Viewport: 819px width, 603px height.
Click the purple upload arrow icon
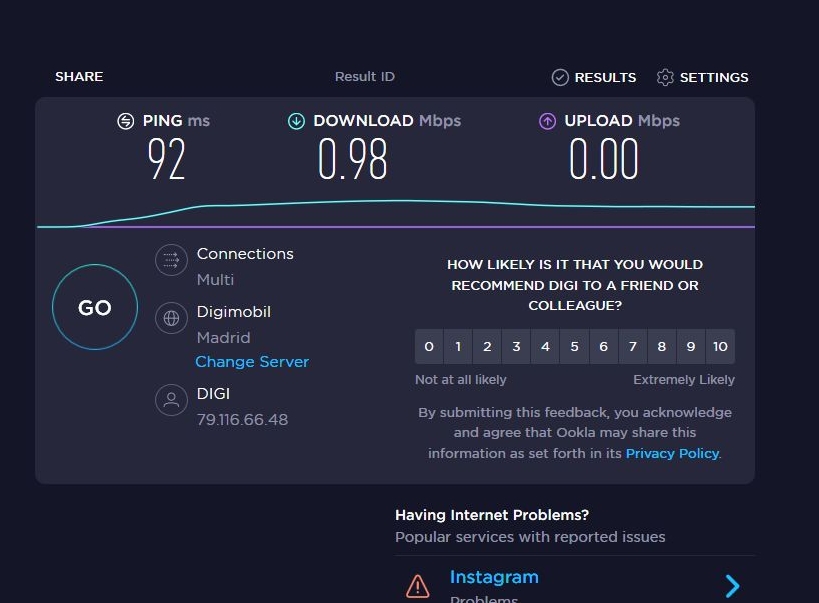click(x=547, y=121)
